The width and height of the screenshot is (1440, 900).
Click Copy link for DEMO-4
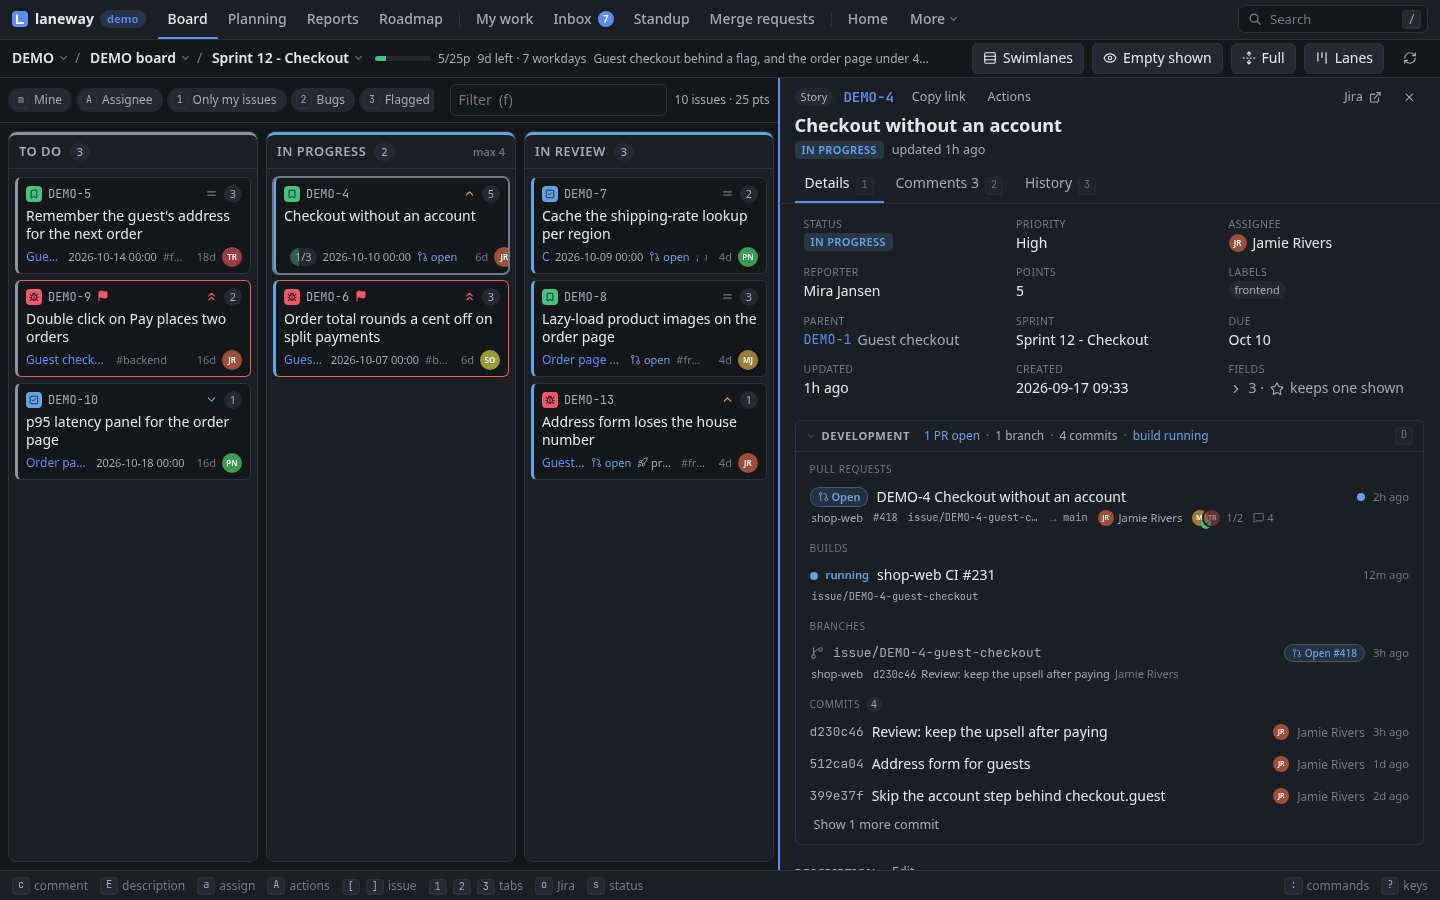[938, 97]
